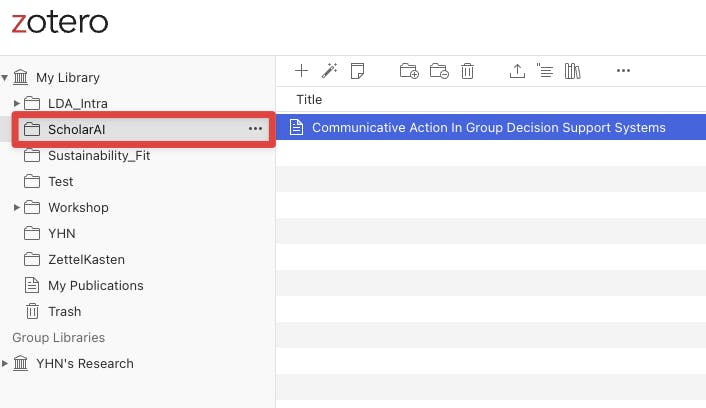Sort items by the Title column header

[310, 100]
